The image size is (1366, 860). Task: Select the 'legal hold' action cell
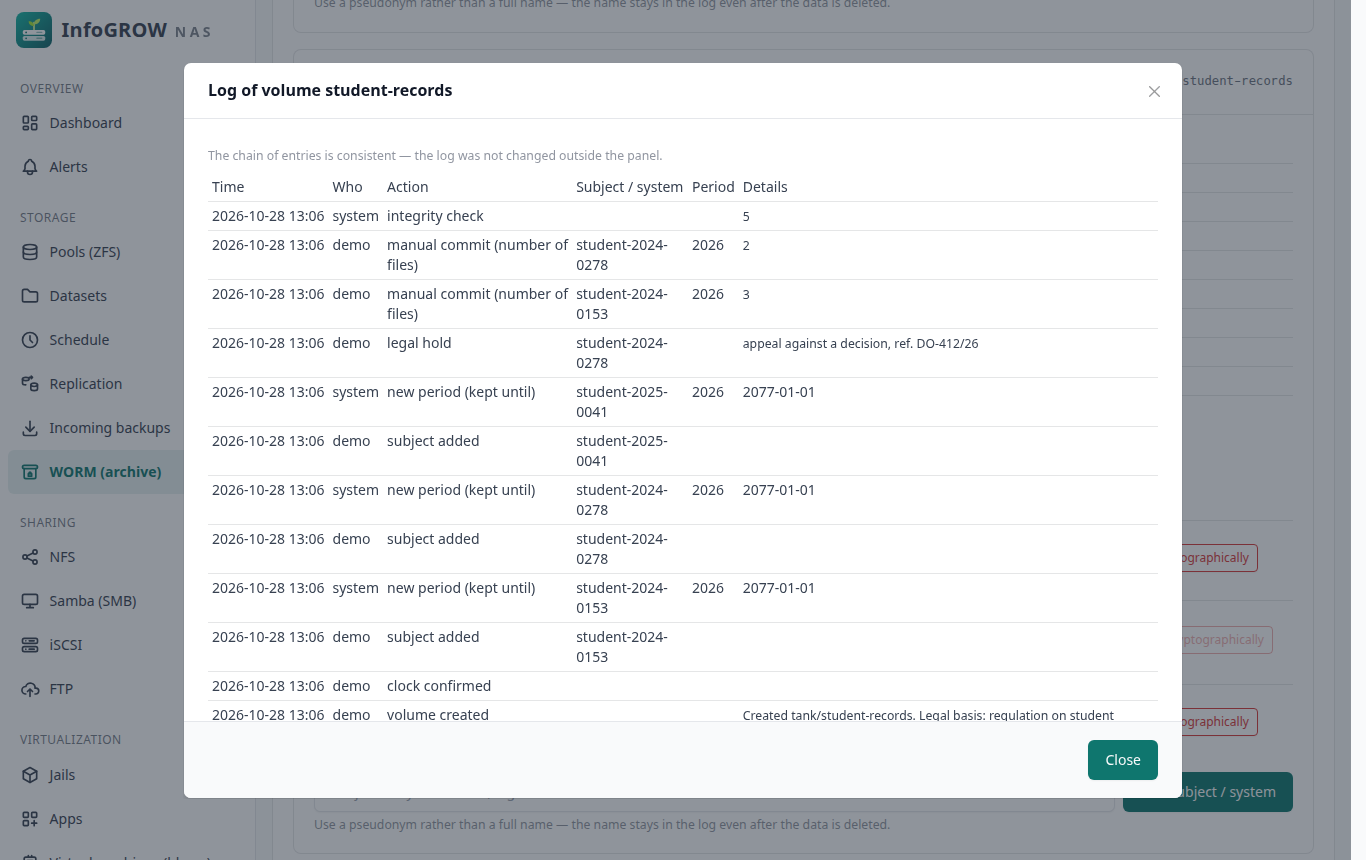(x=419, y=343)
